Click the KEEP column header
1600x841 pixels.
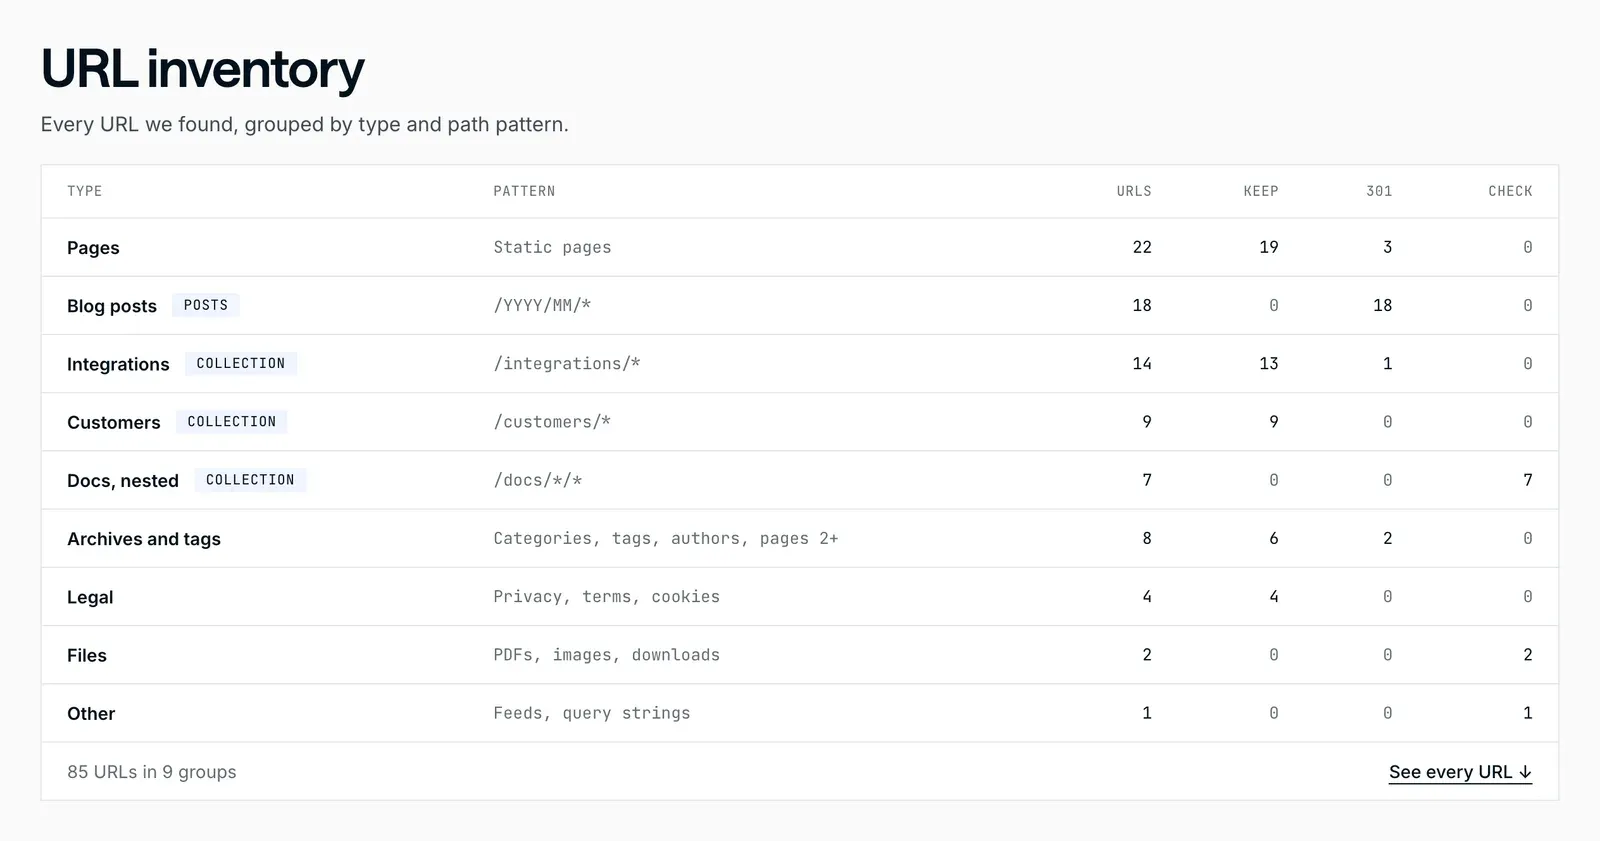pyautogui.click(x=1261, y=191)
